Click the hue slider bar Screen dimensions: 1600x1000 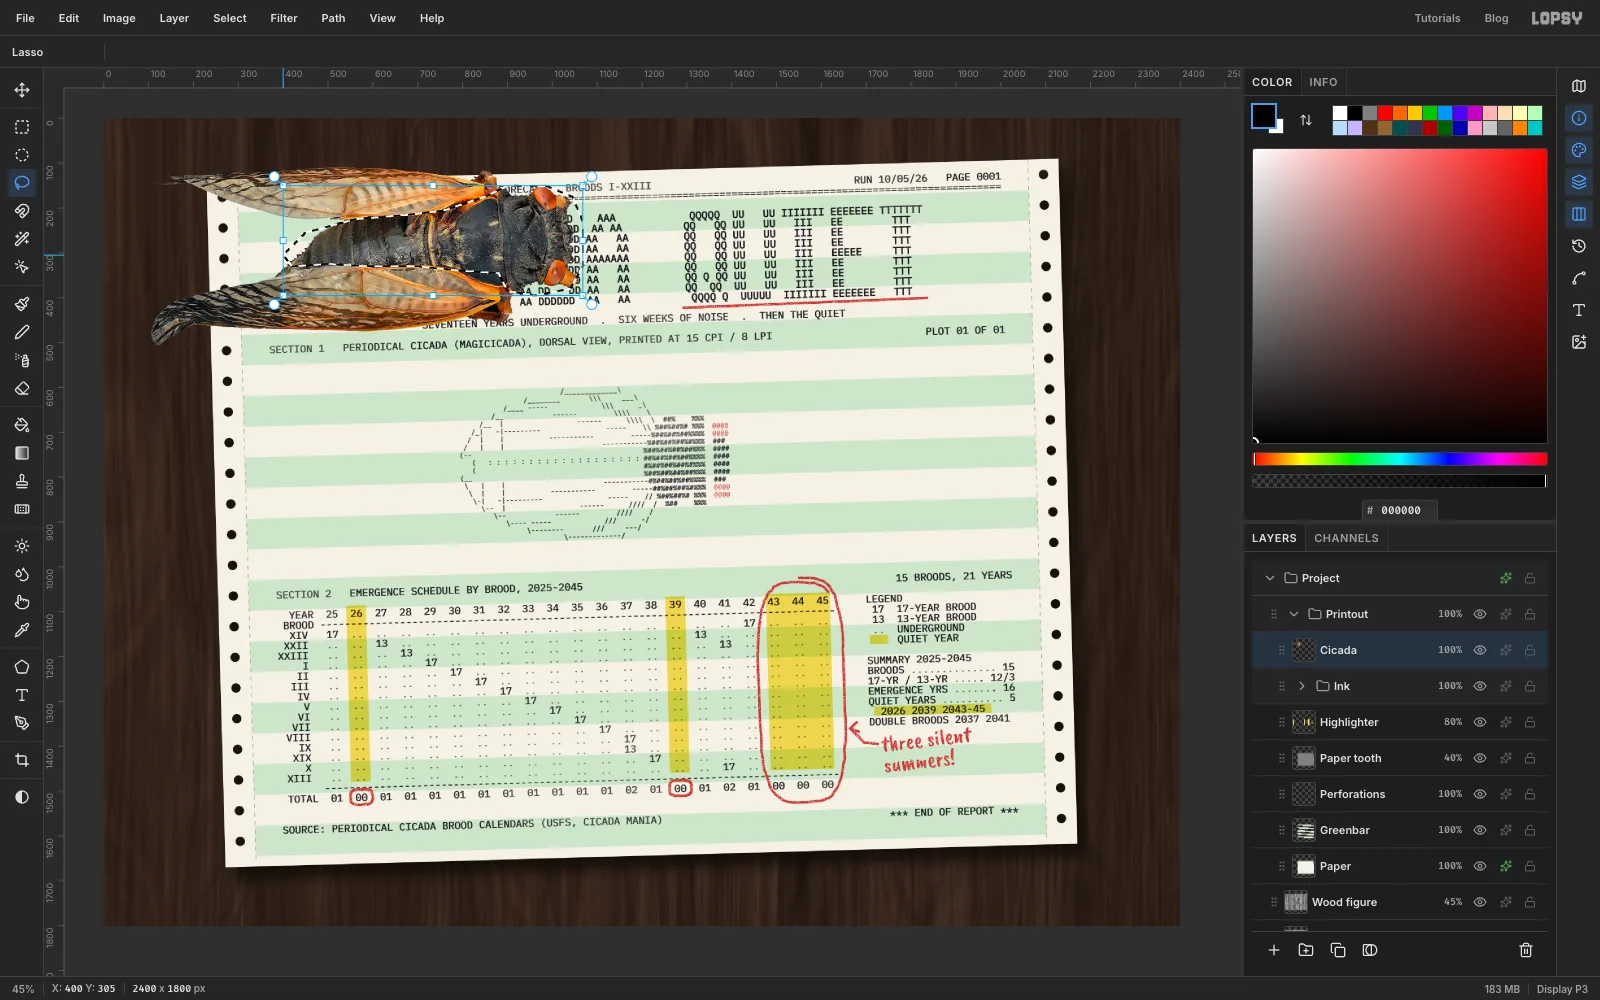(1400, 459)
